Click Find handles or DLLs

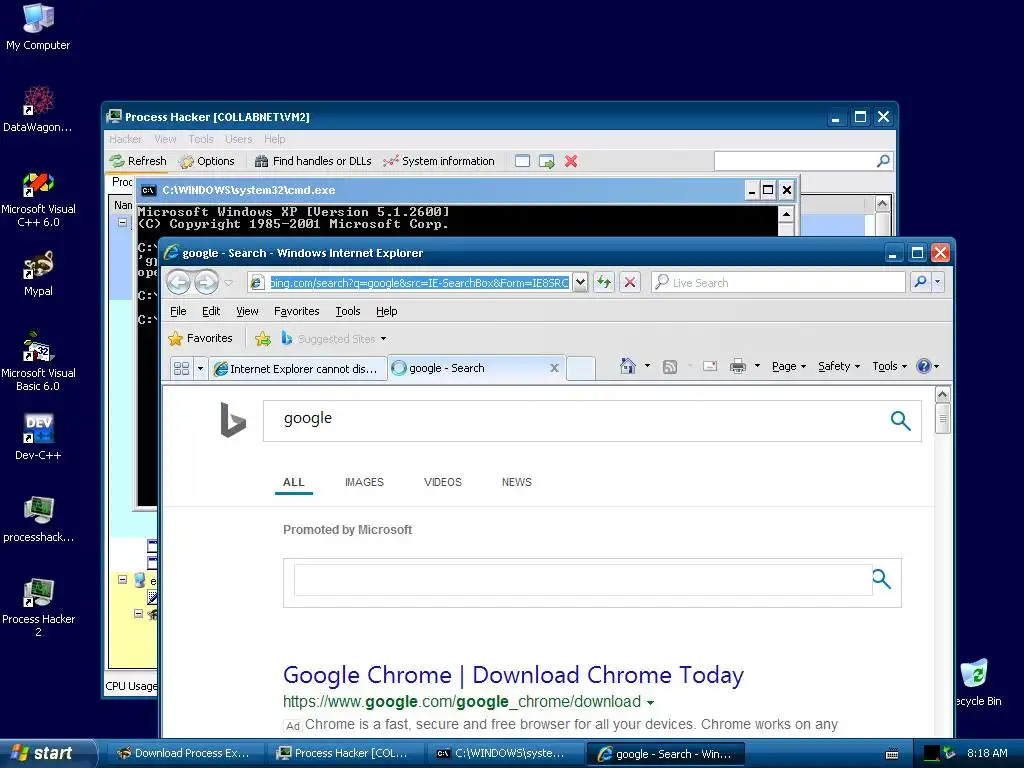point(313,161)
